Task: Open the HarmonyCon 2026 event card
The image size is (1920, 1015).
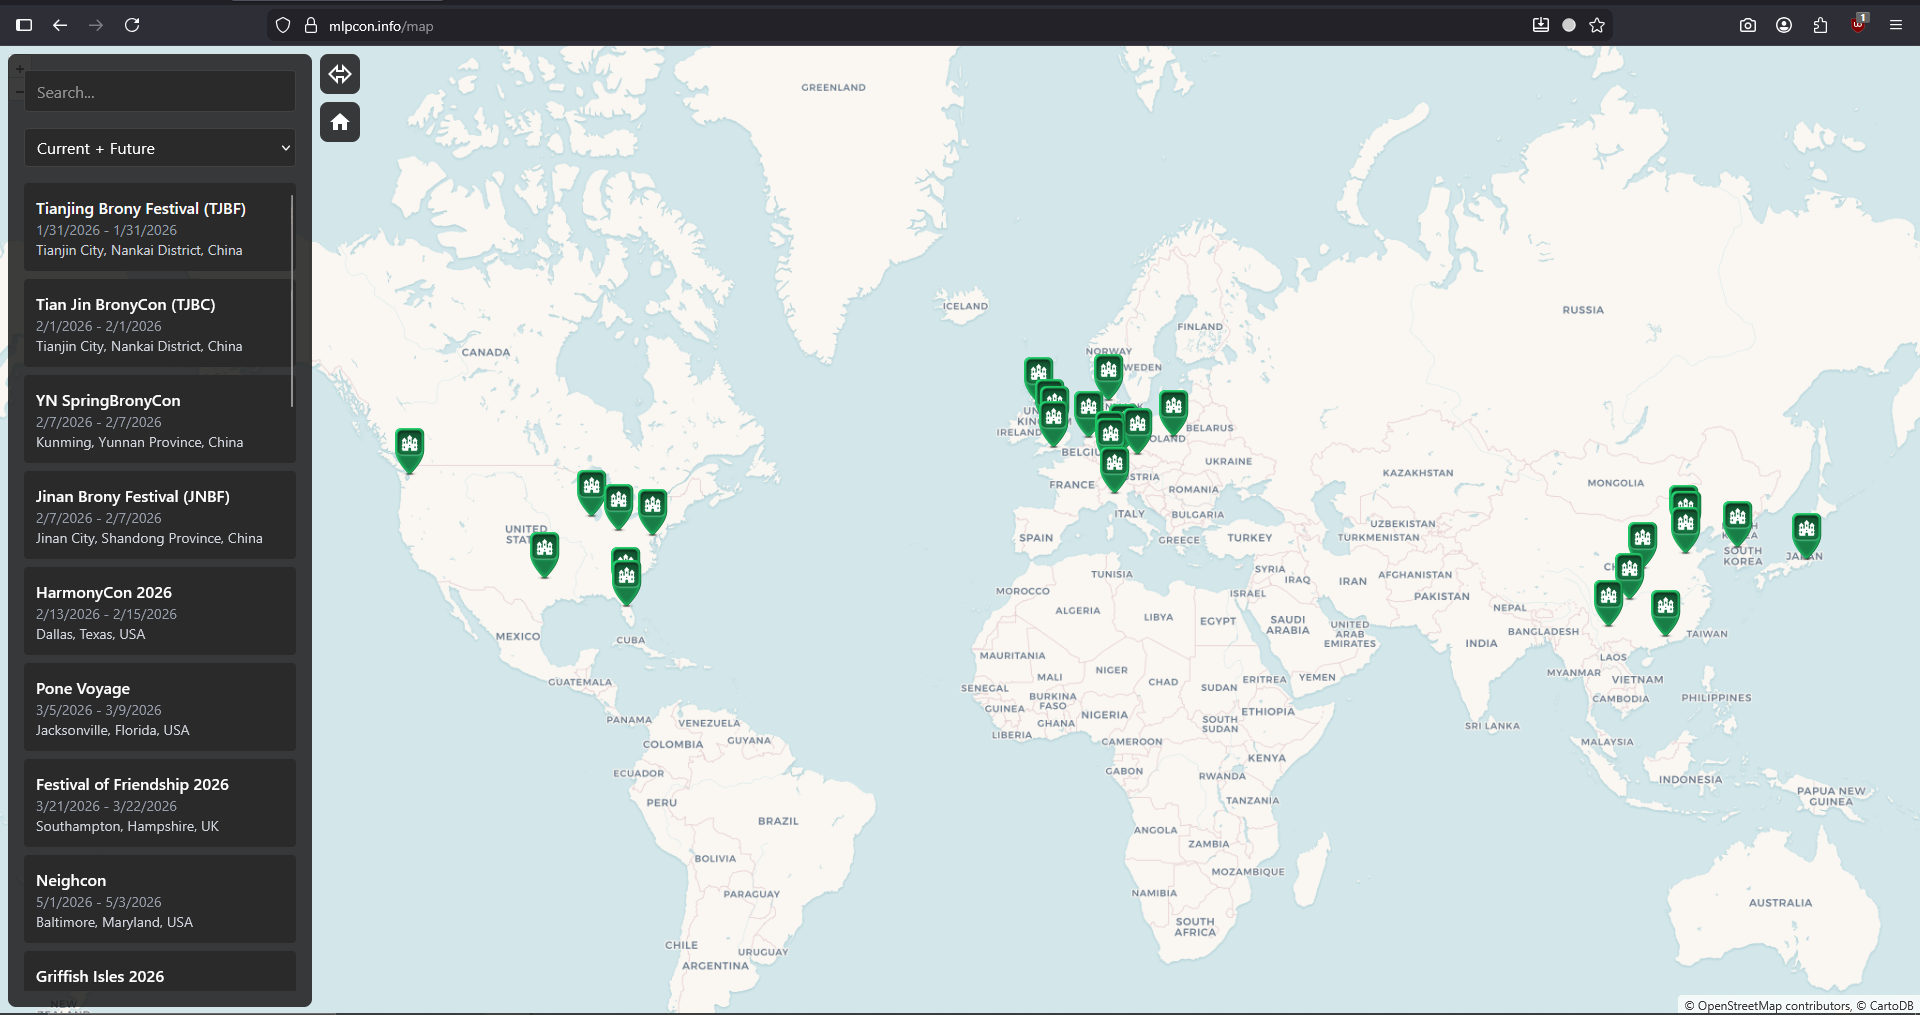Action: [x=160, y=611]
